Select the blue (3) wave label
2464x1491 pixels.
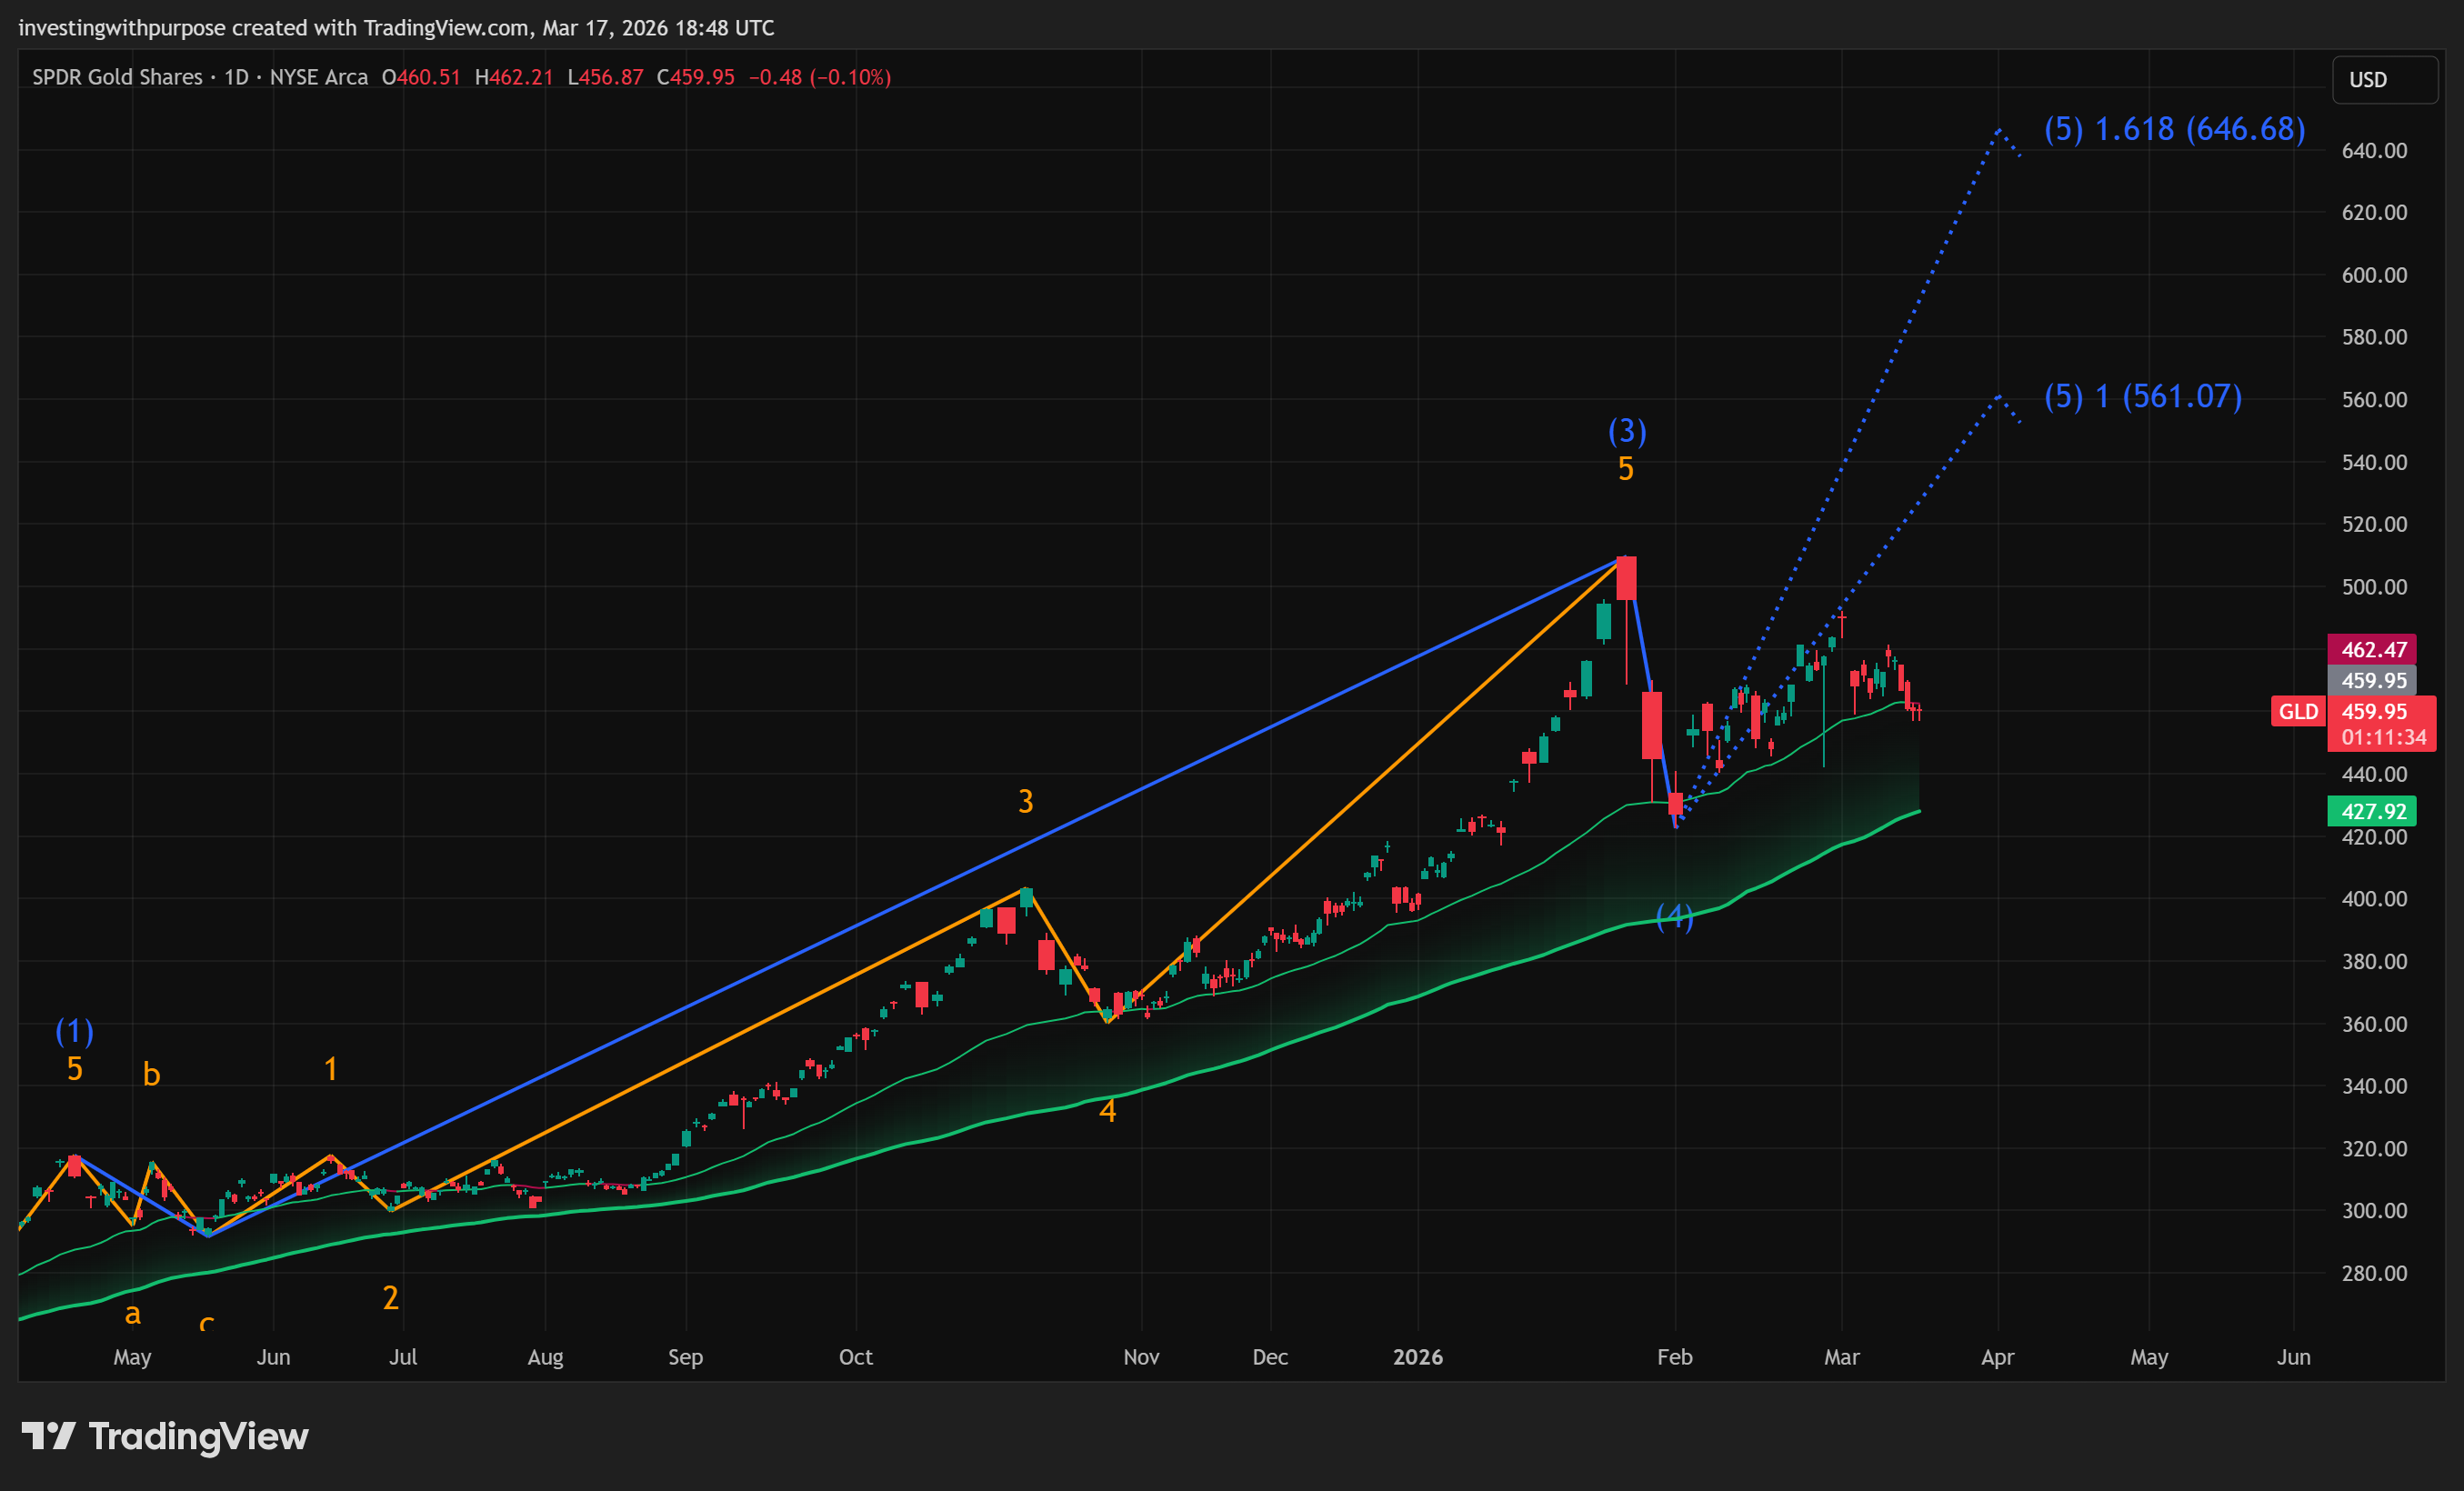tap(1627, 431)
